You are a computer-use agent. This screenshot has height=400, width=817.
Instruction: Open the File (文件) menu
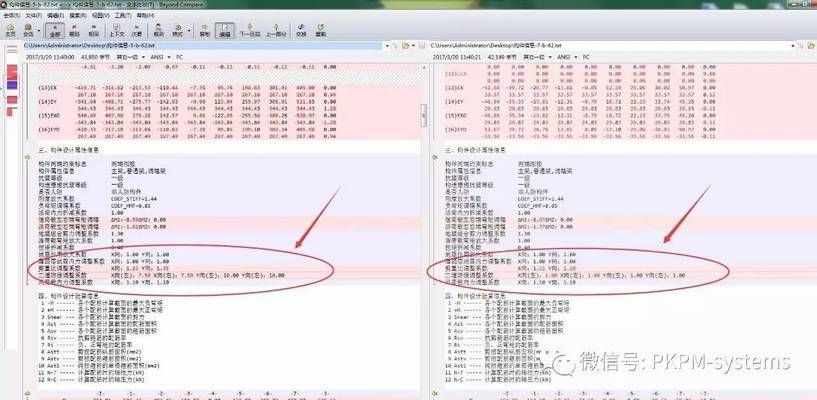[33, 16]
